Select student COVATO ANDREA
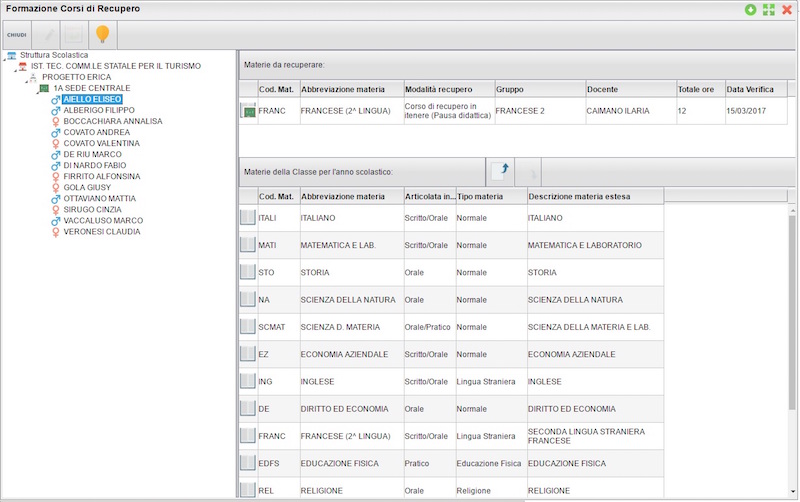800x502 pixels. (96, 132)
